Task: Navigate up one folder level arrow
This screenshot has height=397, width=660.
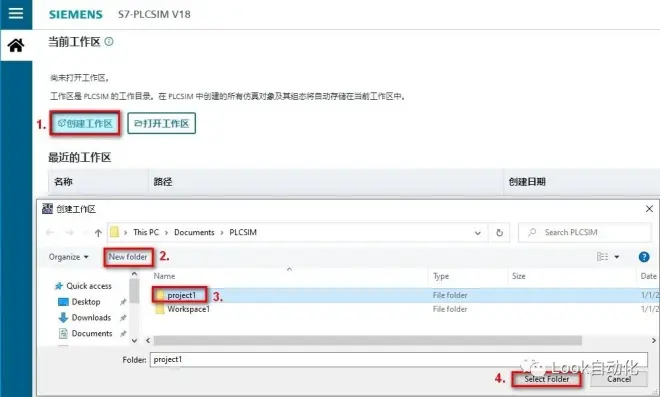Action: (x=98, y=232)
